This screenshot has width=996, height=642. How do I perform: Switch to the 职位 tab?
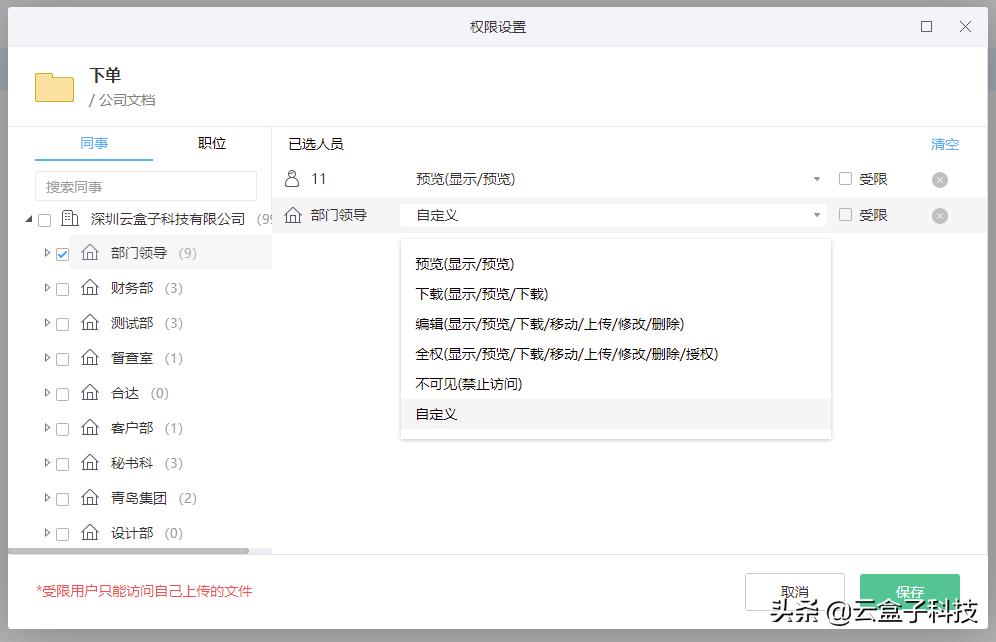(211, 143)
